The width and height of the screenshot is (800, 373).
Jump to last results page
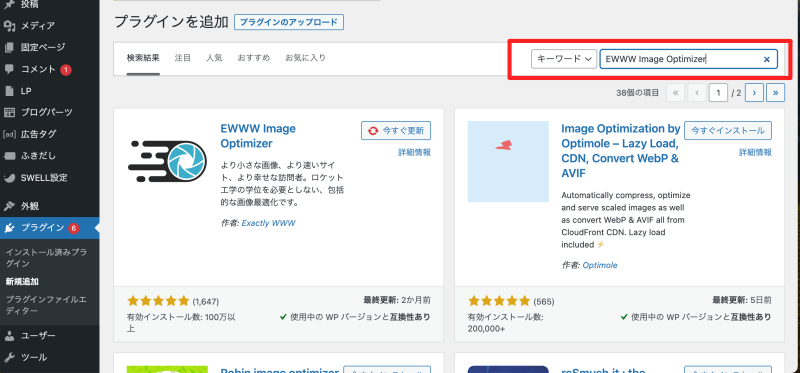coord(776,93)
